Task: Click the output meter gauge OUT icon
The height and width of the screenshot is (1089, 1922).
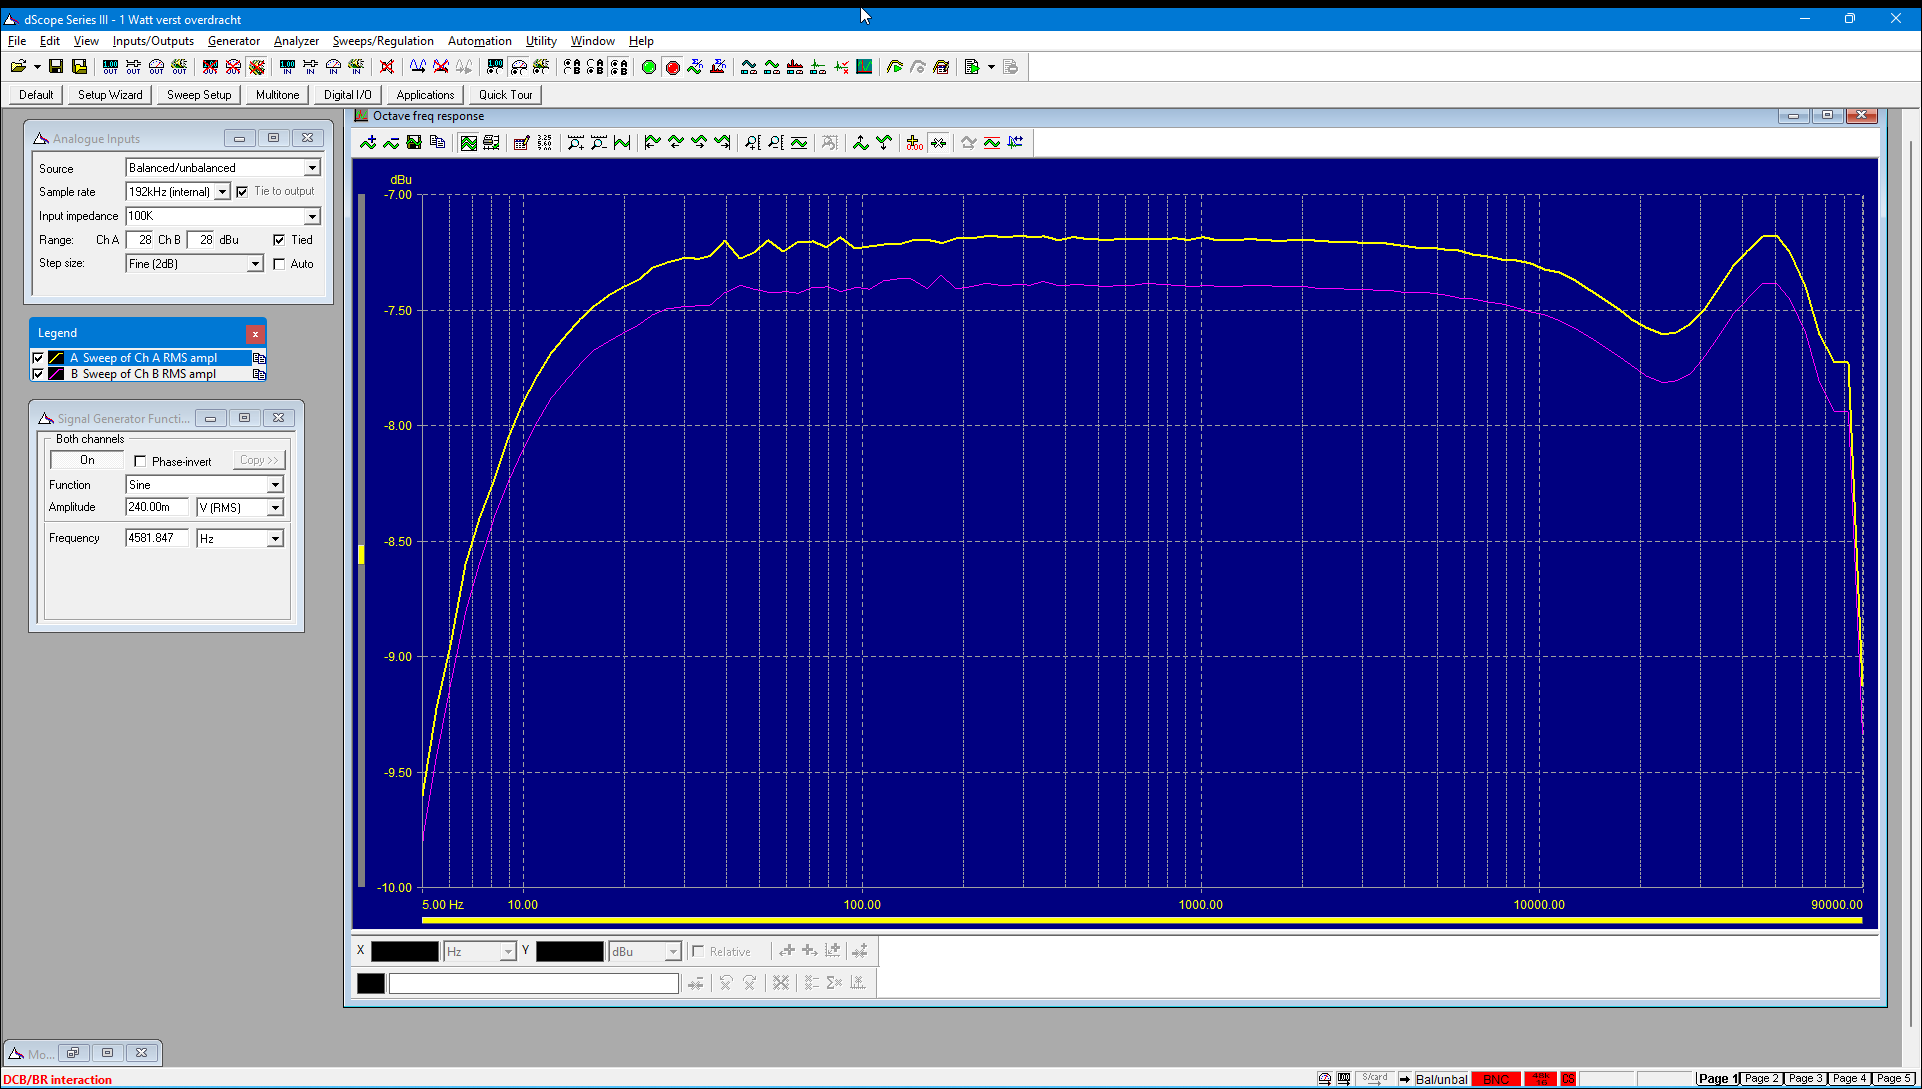Action: [156, 67]
